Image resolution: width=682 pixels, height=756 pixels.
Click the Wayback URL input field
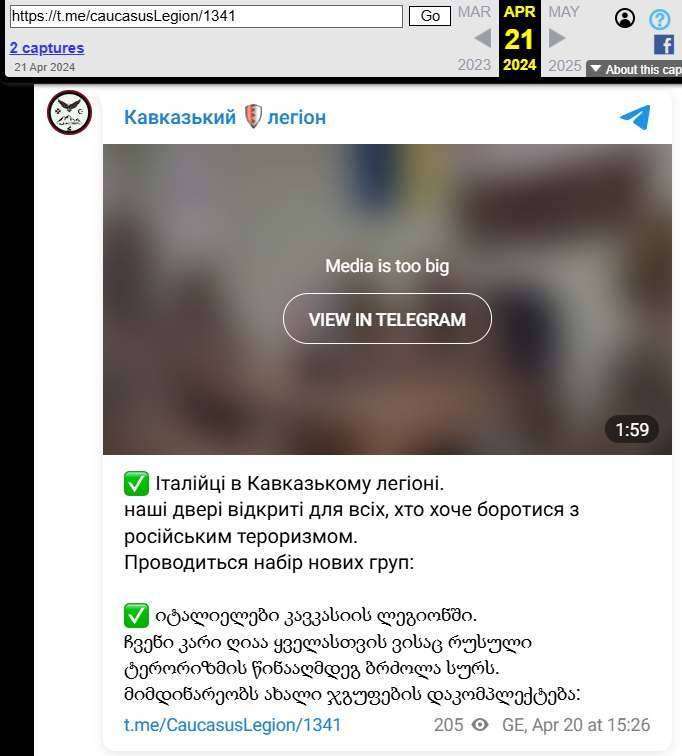pyautogui.click(x=206, y=16)
